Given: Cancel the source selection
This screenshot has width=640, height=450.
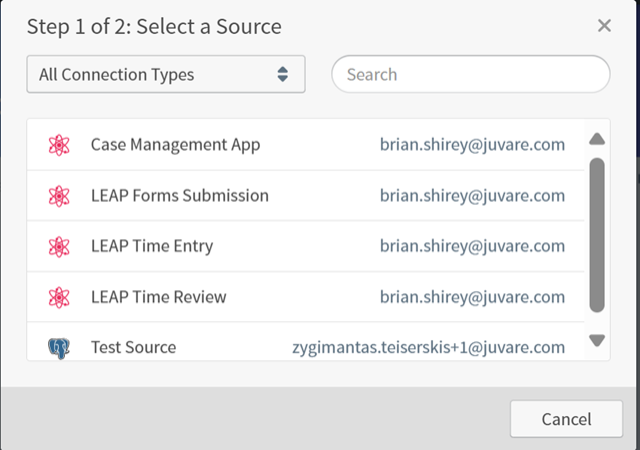Looking at the screenshot, I should (x=566, y=419).
